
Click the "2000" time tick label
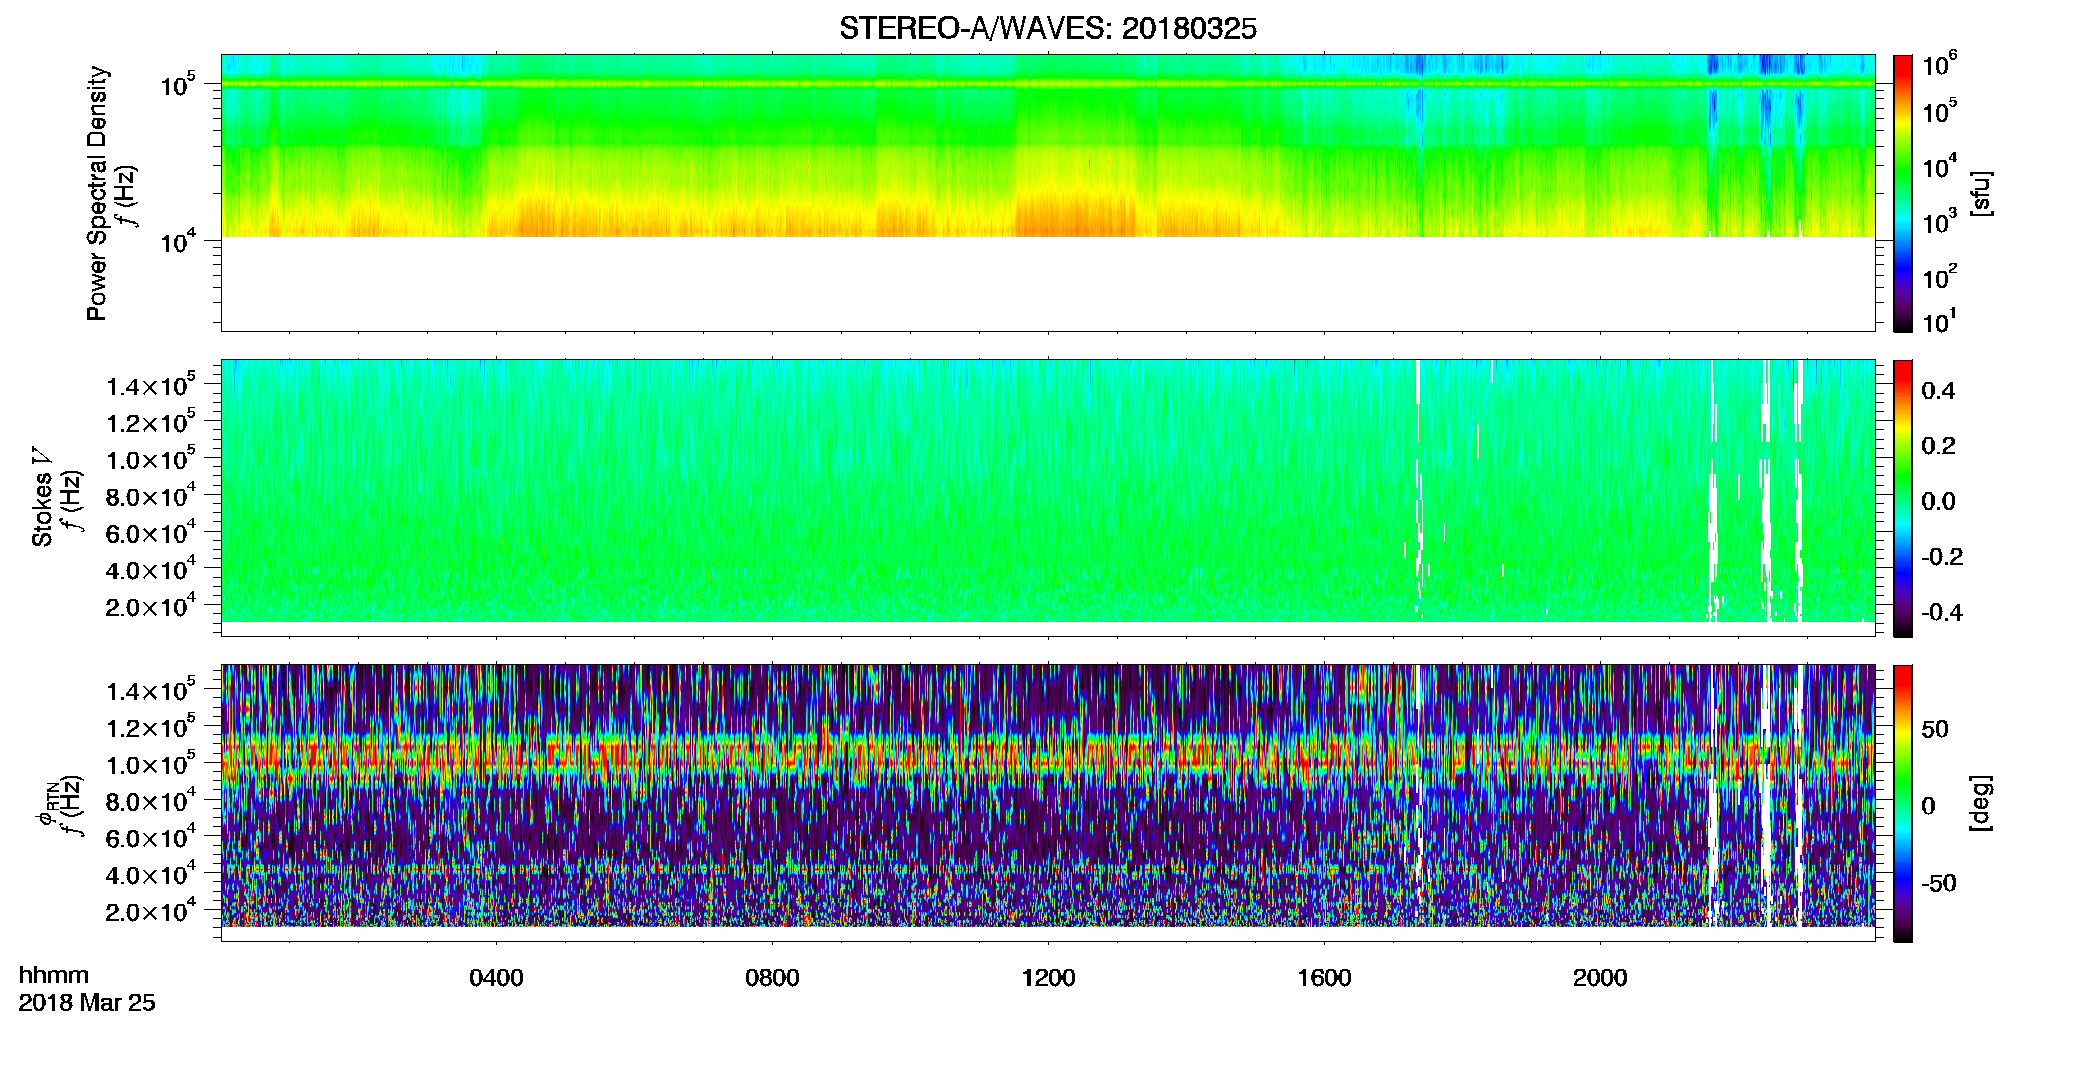click(1600, 978)
